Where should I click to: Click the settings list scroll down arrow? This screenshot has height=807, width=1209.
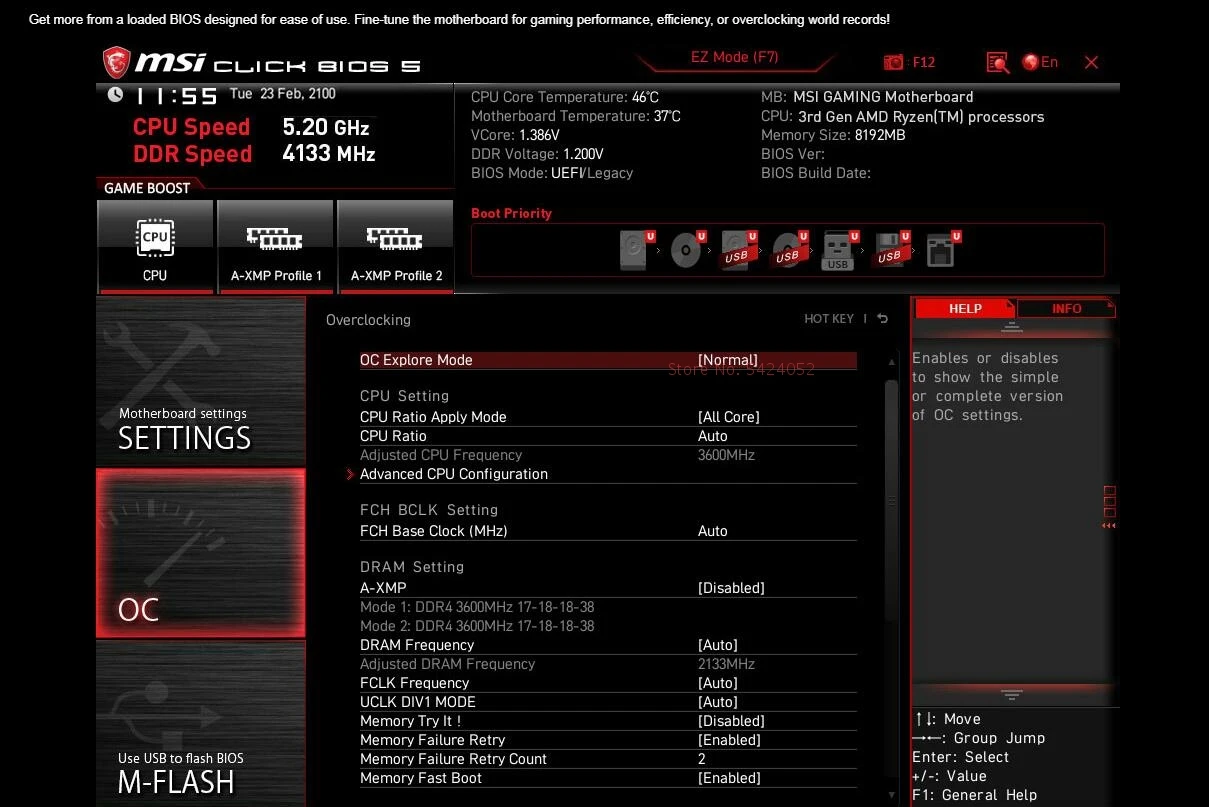pos(892,795)
